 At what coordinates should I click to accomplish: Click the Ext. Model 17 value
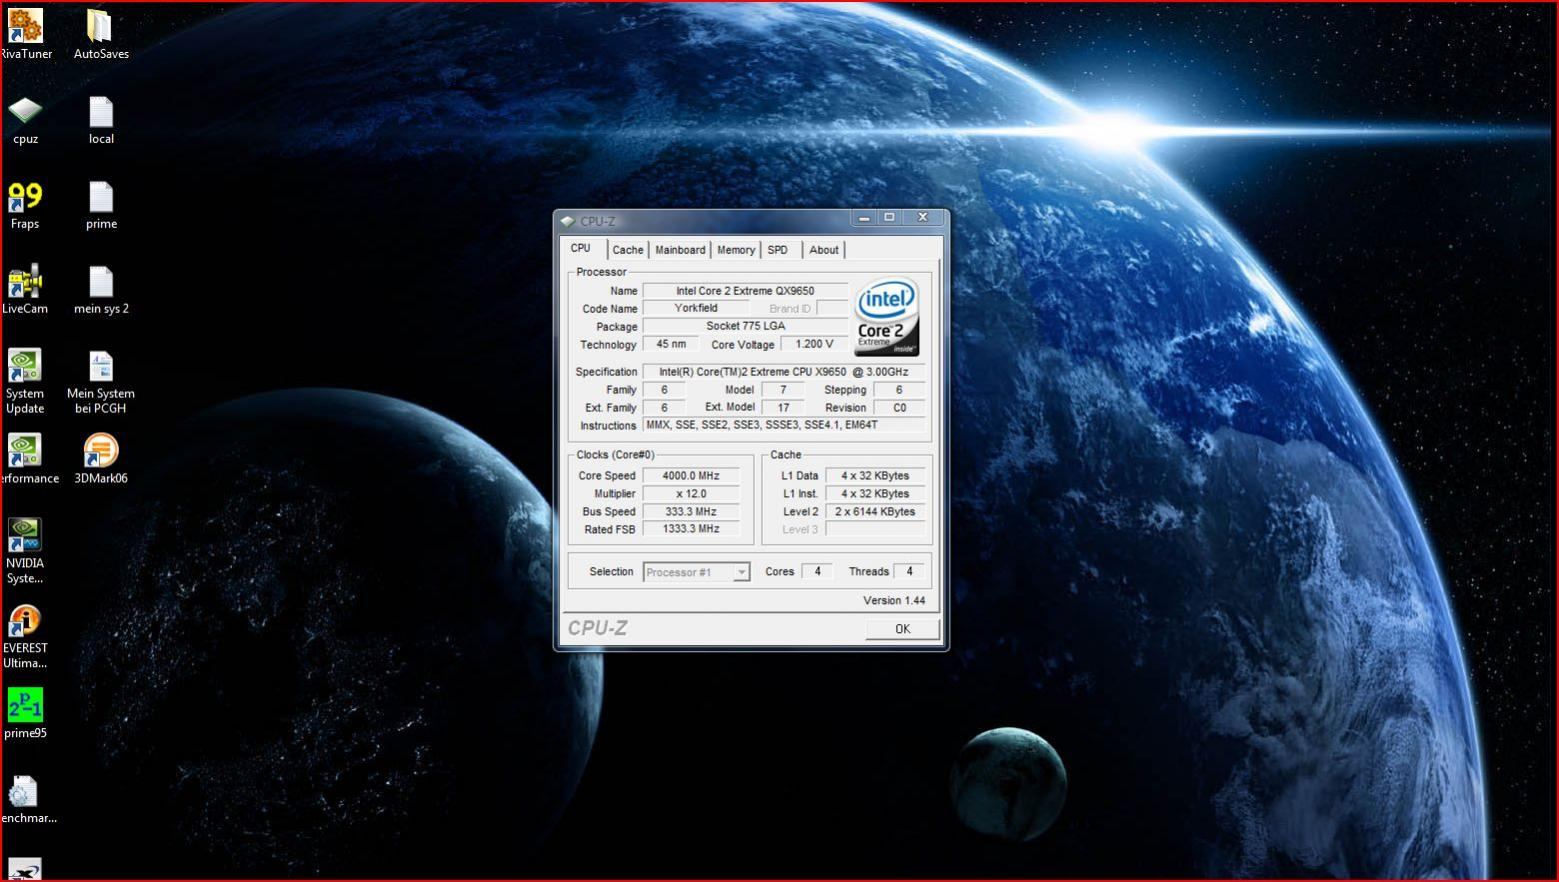[783, 408]
